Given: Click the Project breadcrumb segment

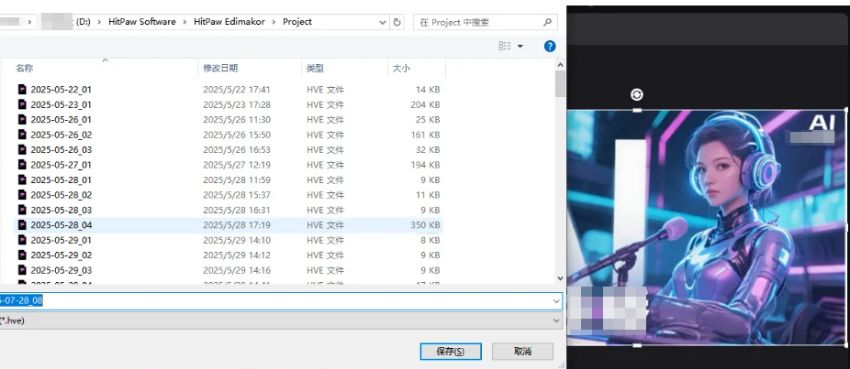Looking at the screenshot, I should 297,22.
